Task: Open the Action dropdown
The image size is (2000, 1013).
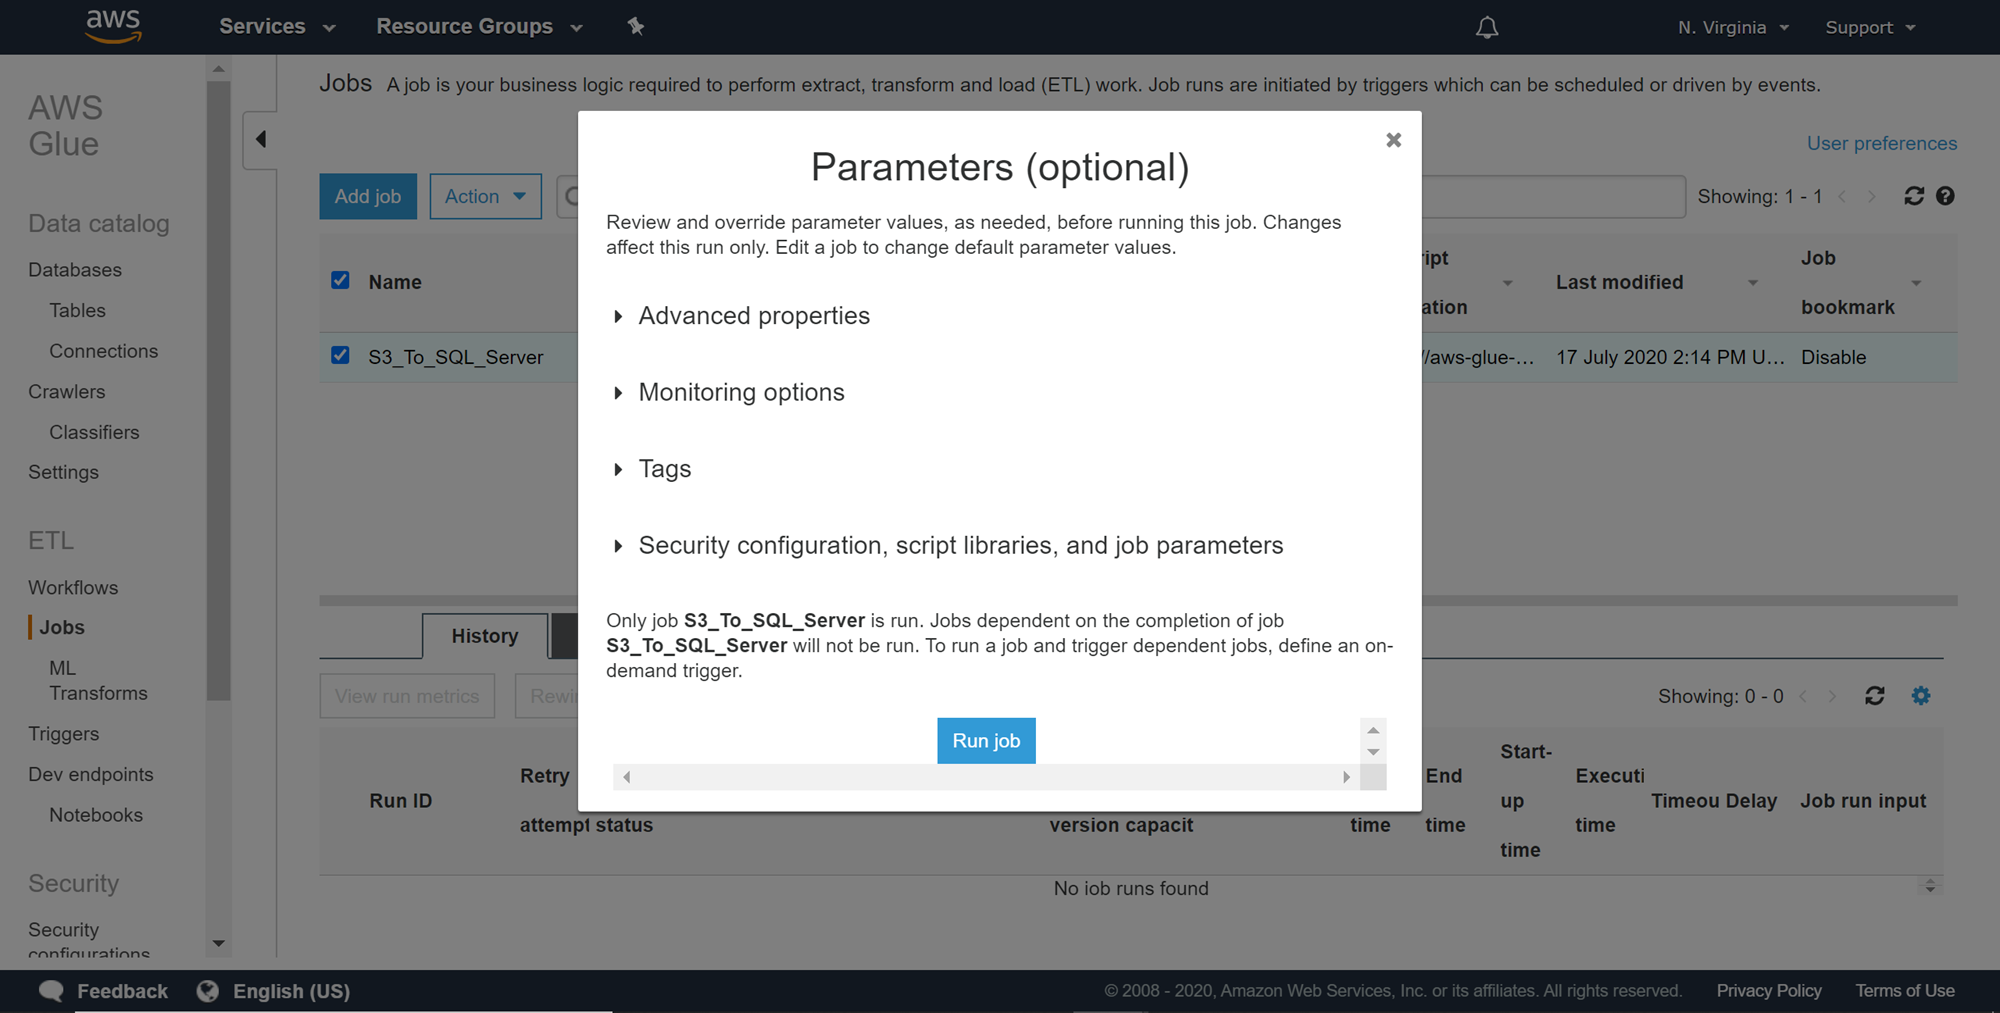Action: [485, 196]
